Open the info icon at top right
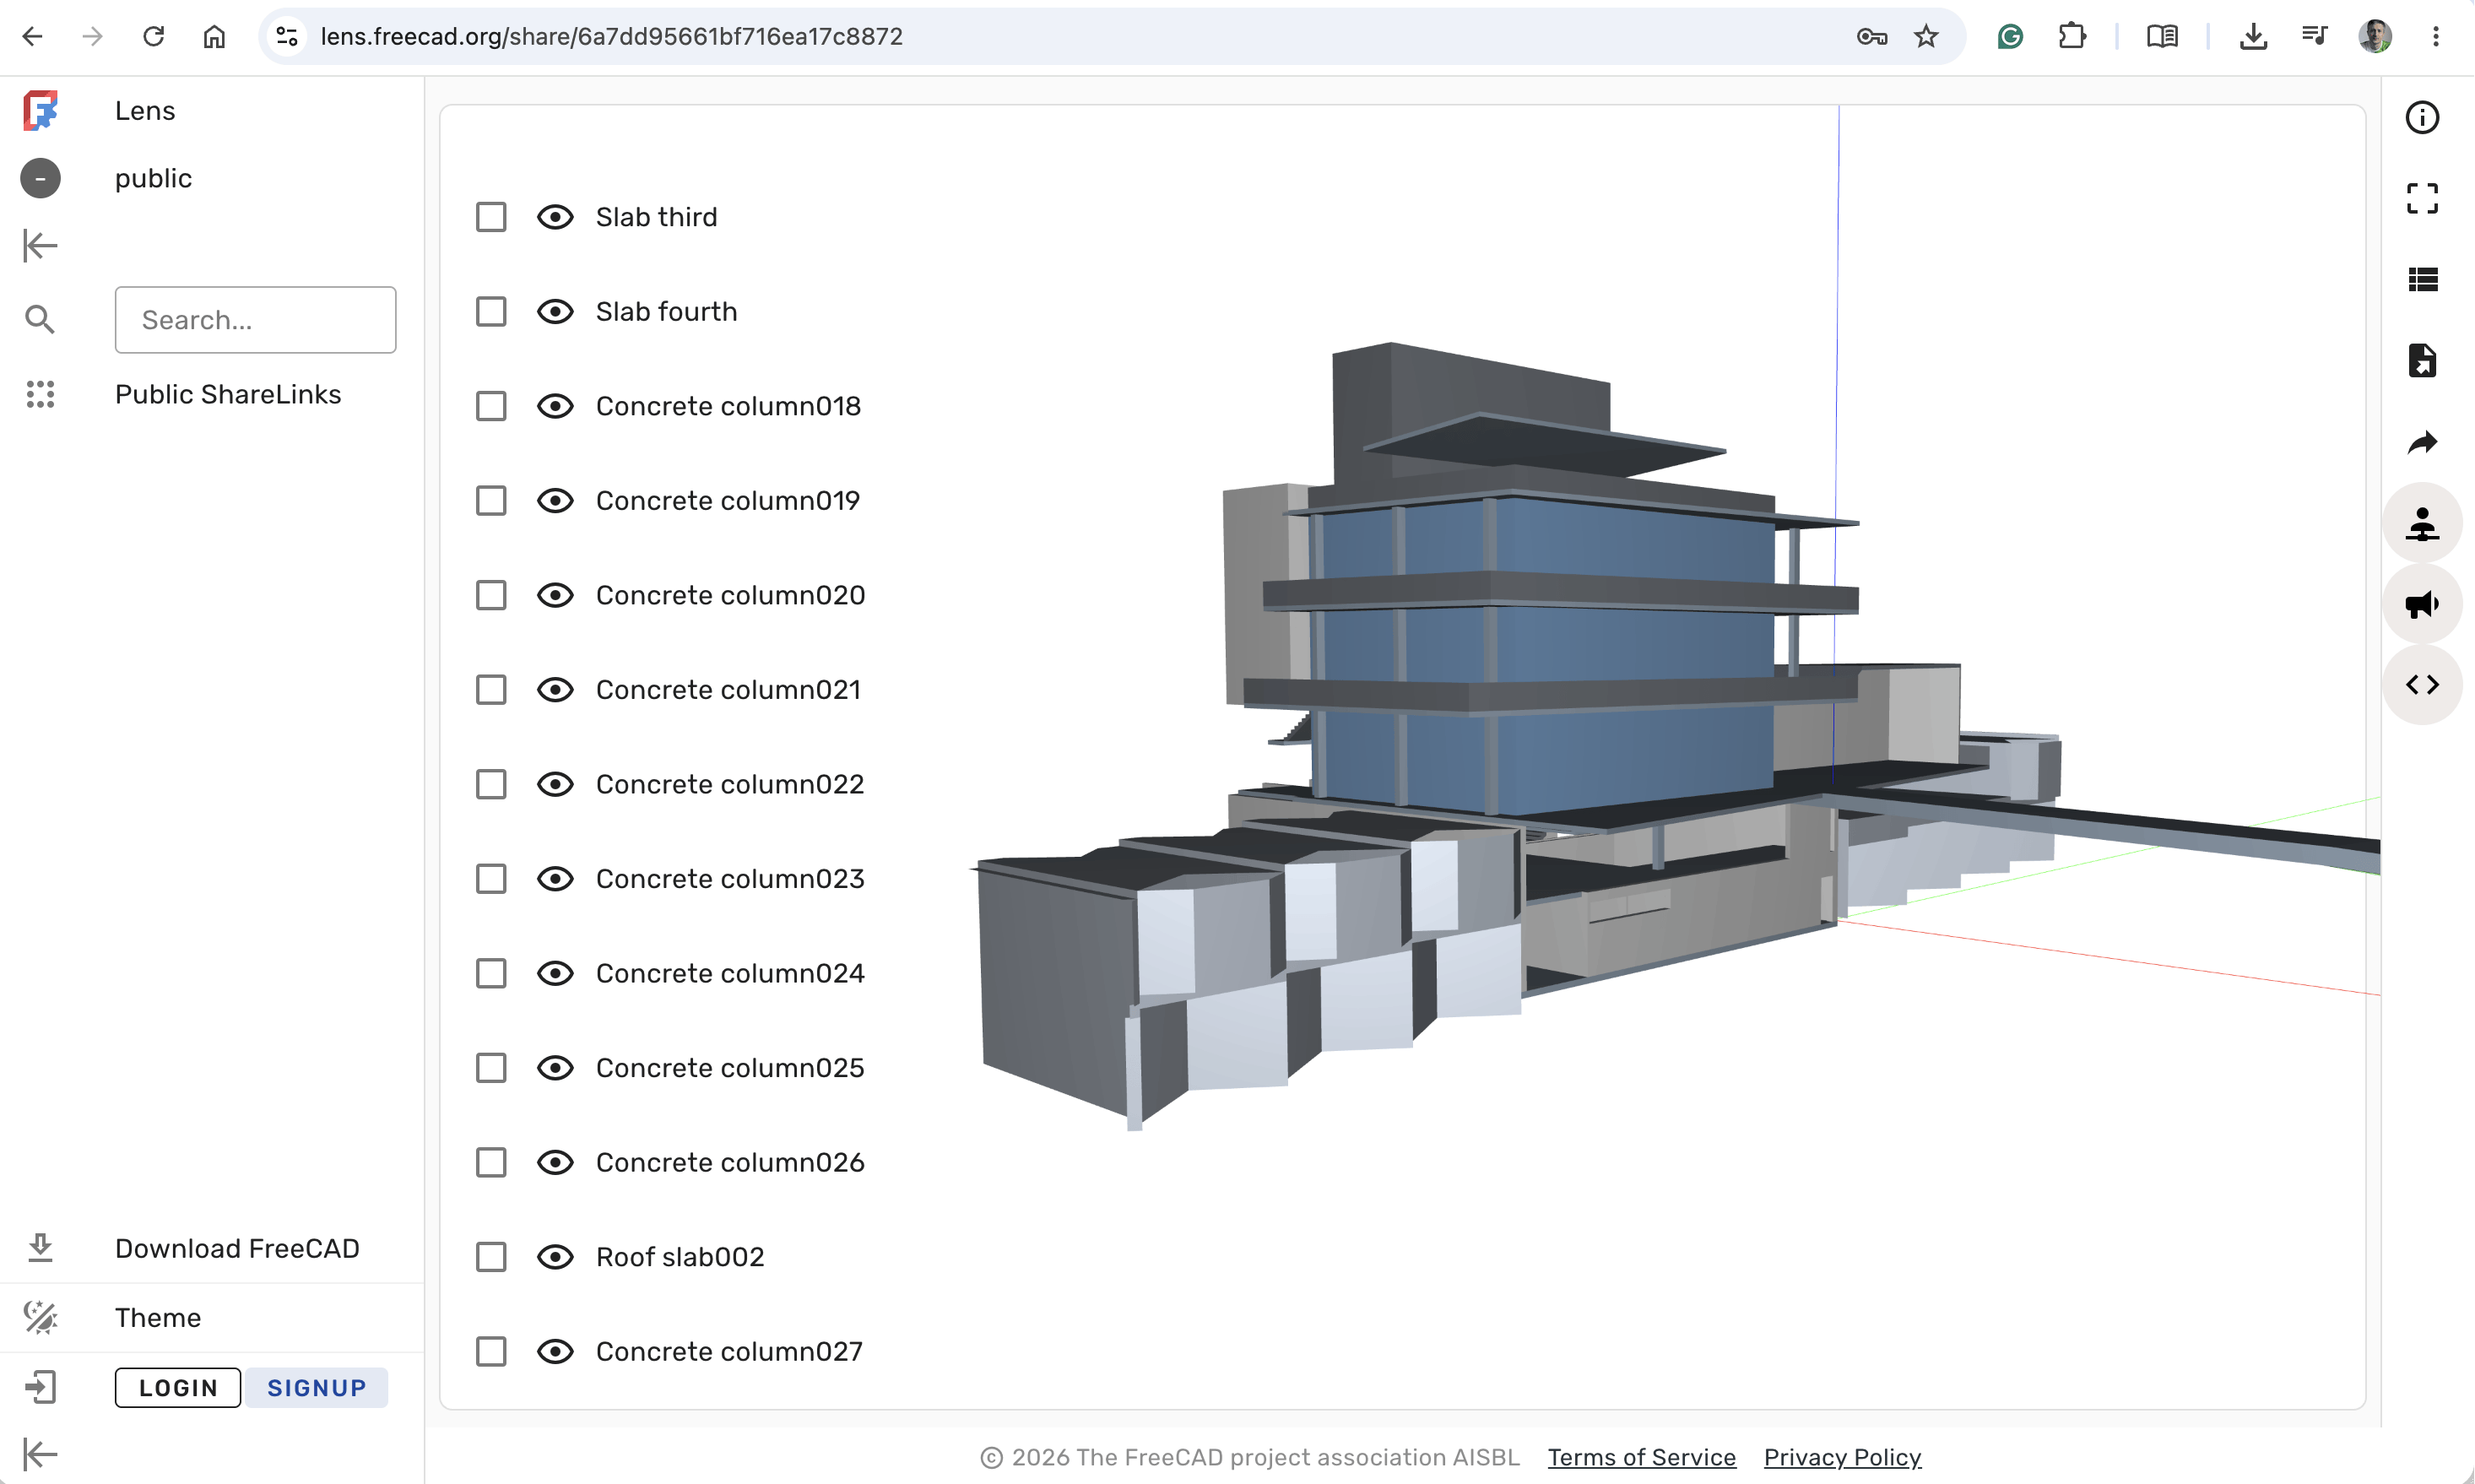This screenshot has height=1484, width=2475. point(2422,117)
